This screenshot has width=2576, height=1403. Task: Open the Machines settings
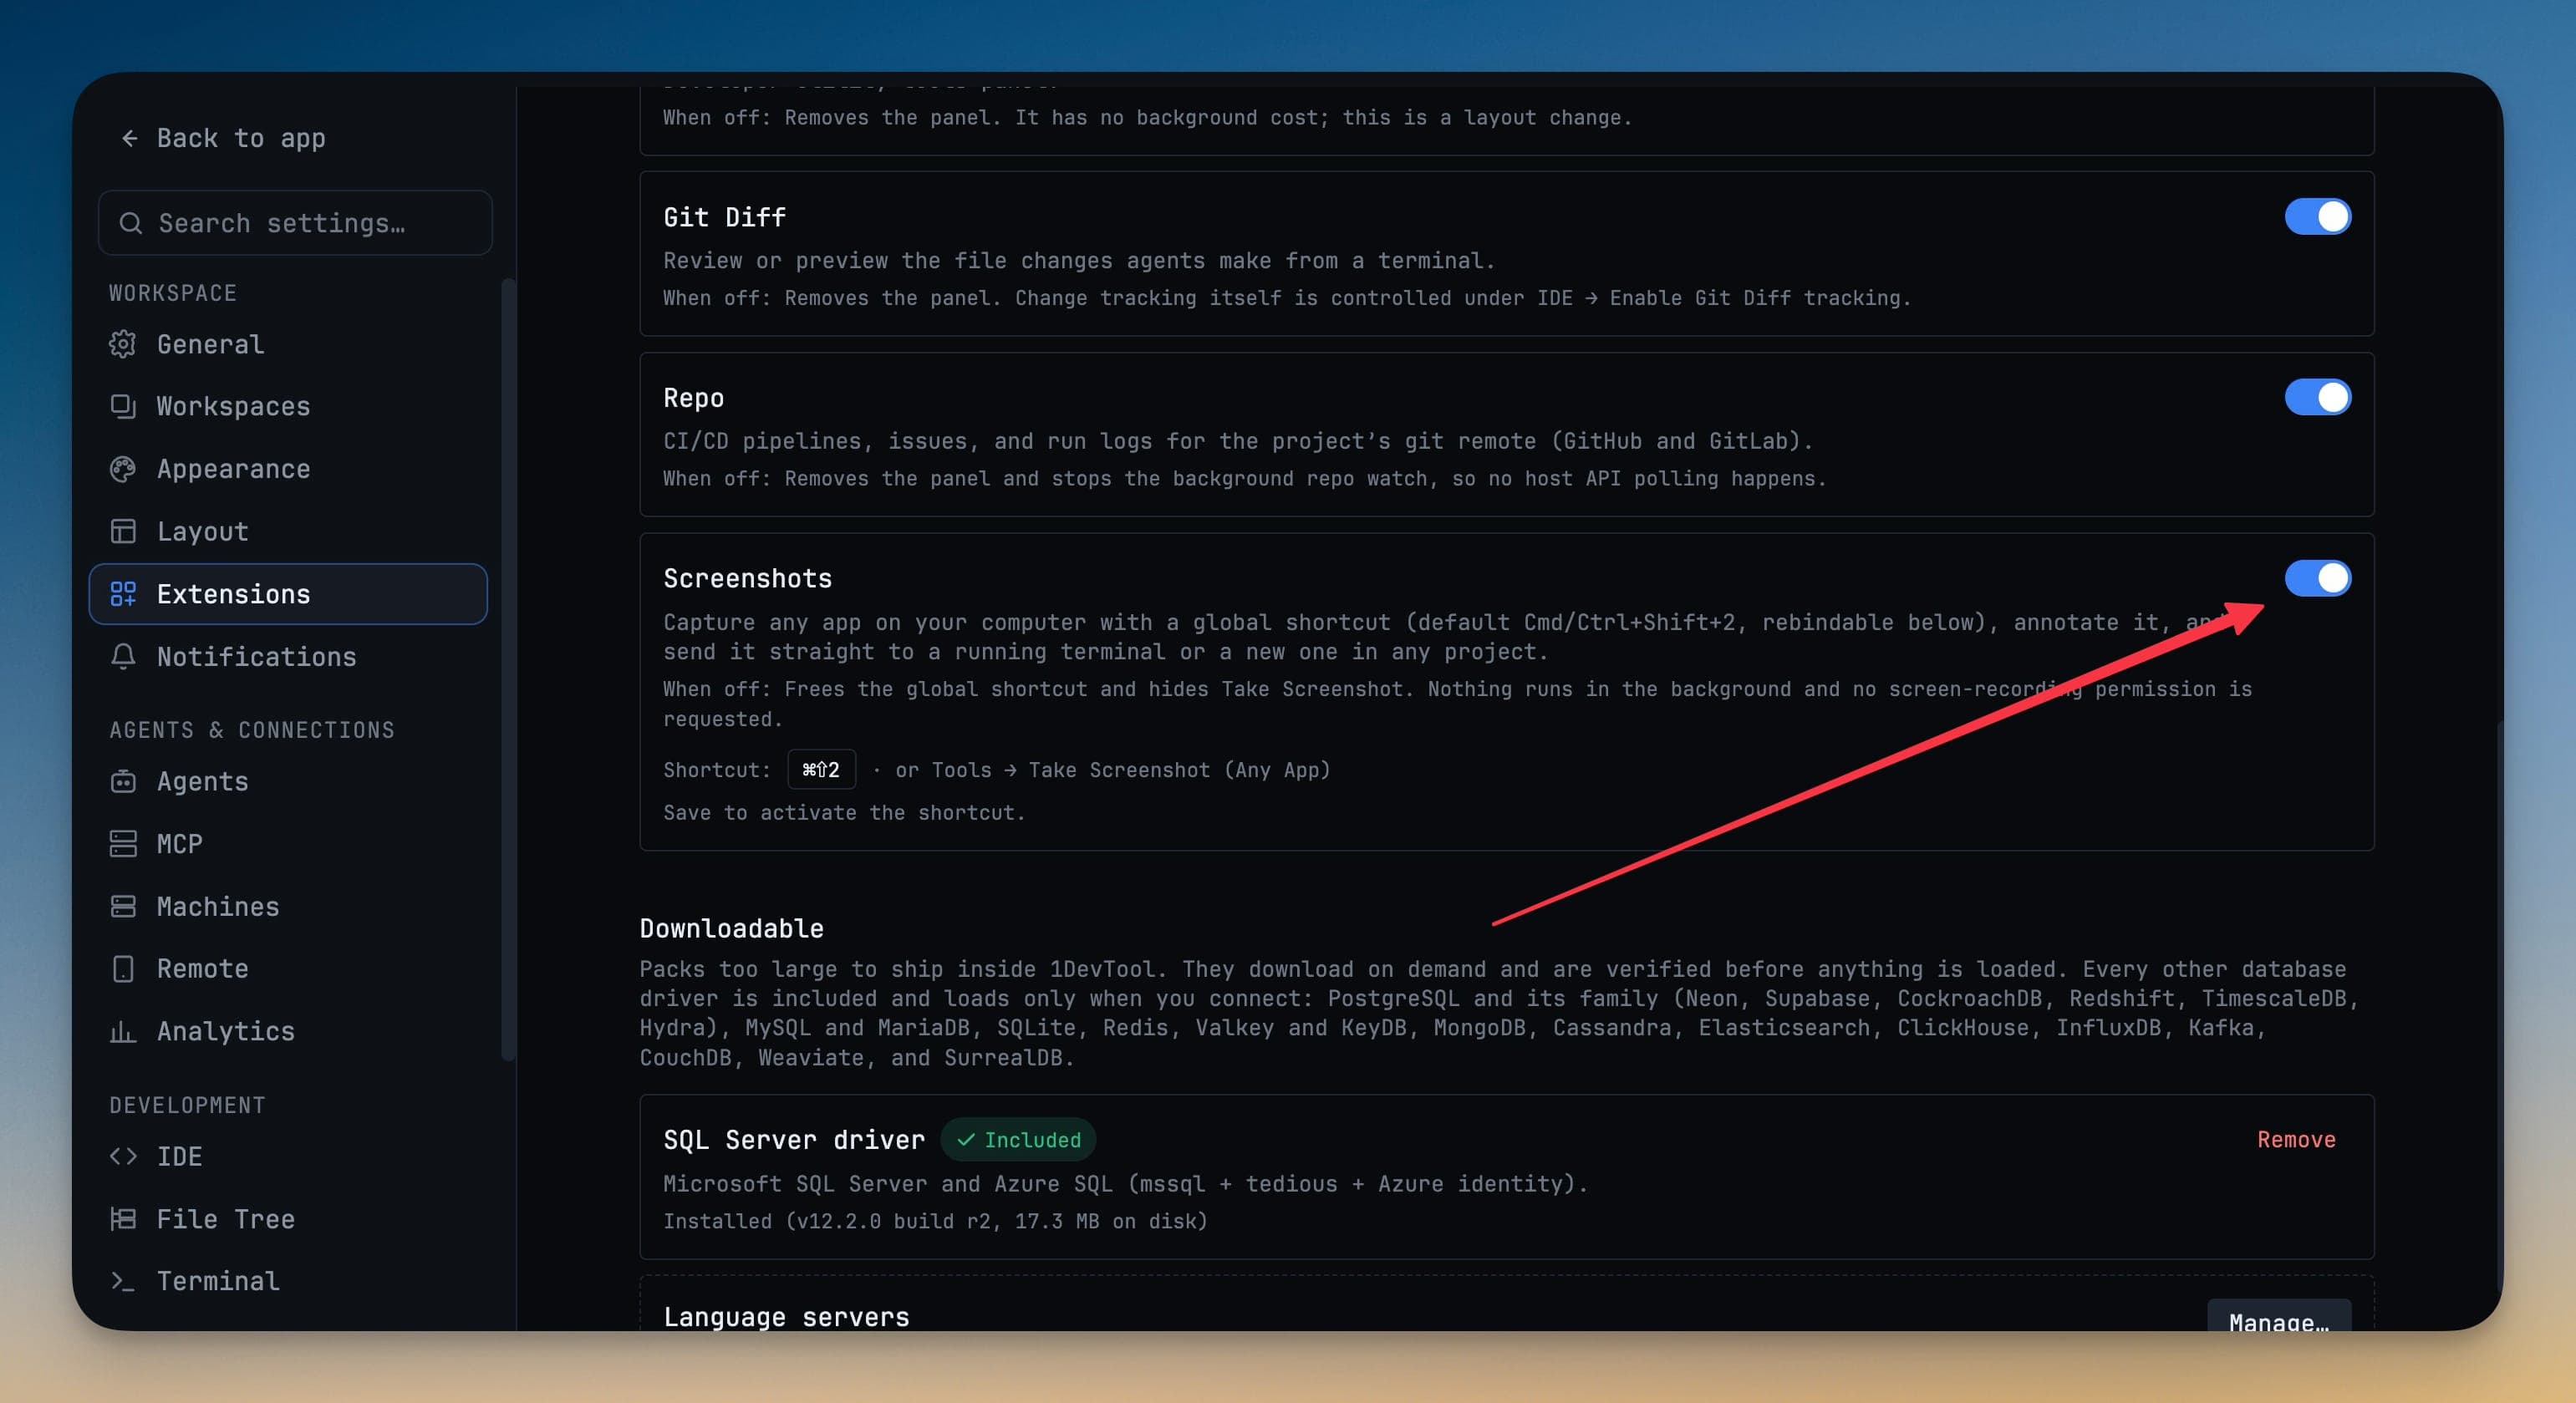point(288,906)
